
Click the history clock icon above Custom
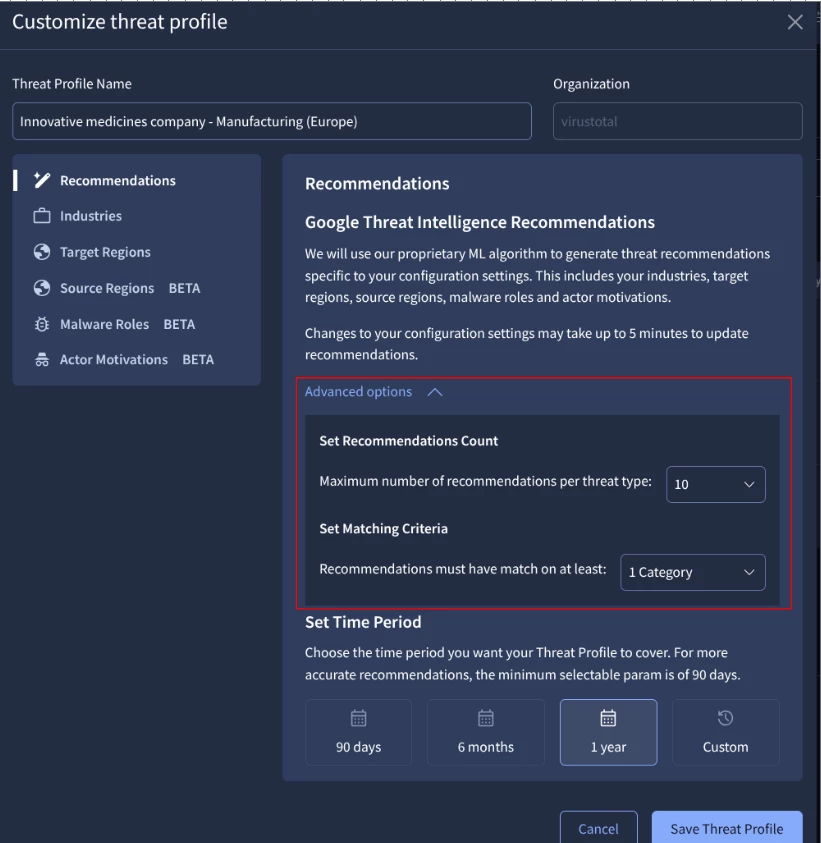(x=725, y=718)
